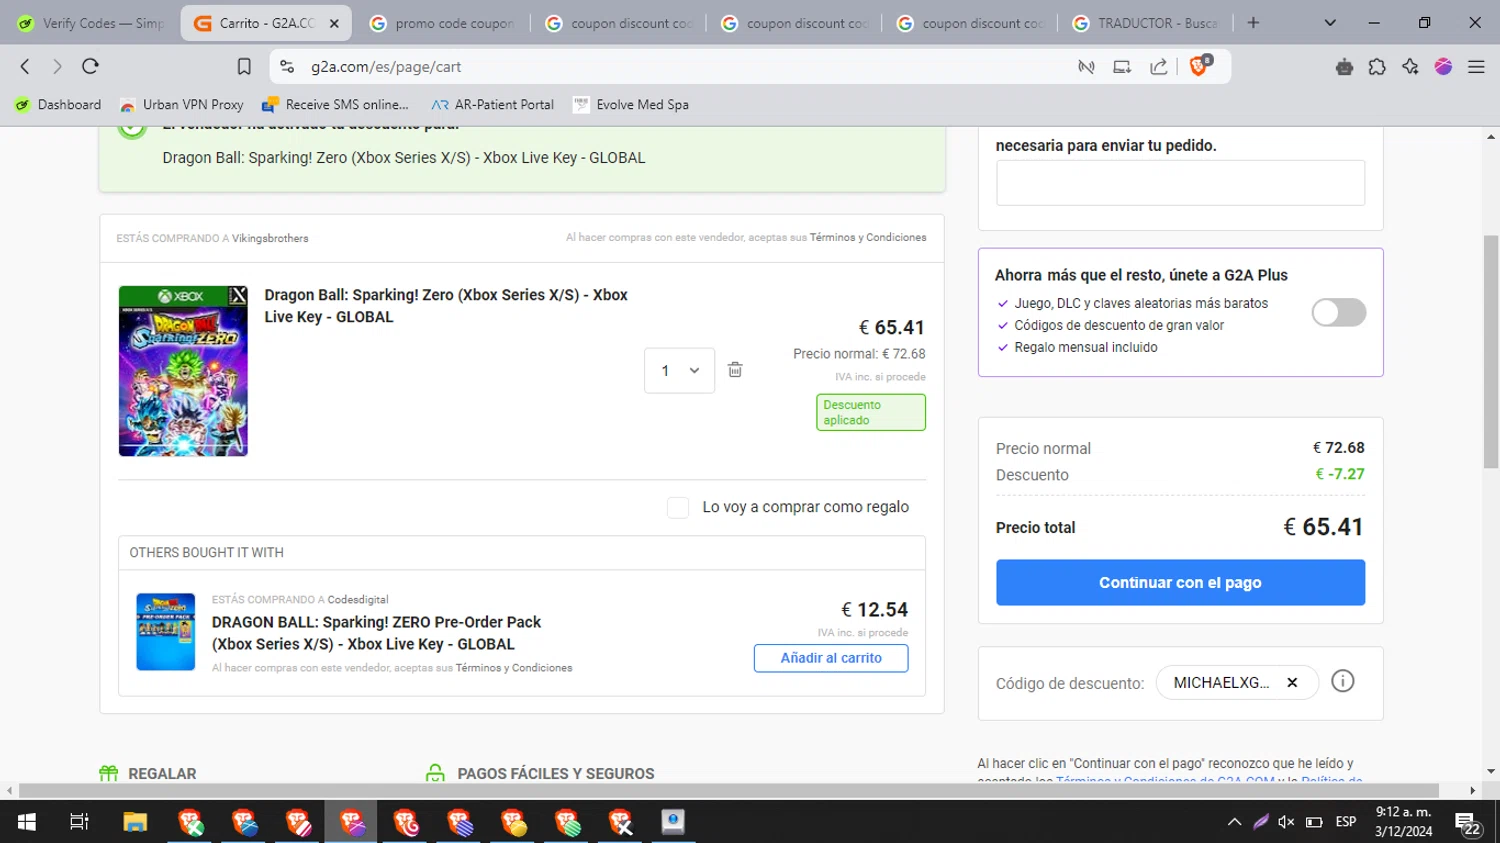Open the Extensions puzzle menu
The width and height of the screenshot is (1500, 843).
click(1377, 67)
